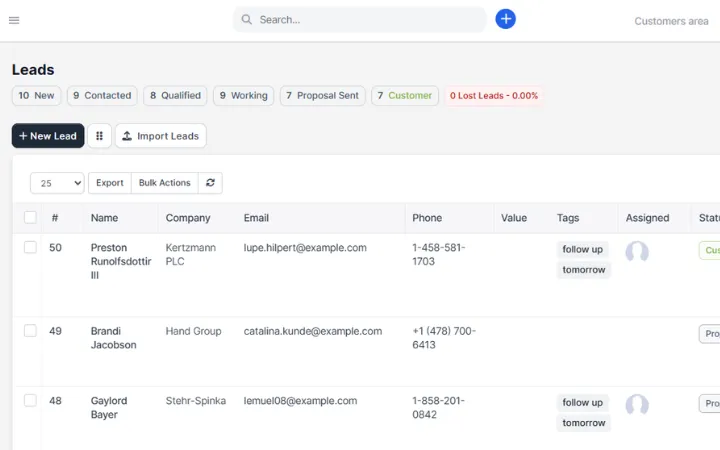The width and height of the screenshot is (720, 450).
Task: Sort by Email column header
Action: (256, 218)
